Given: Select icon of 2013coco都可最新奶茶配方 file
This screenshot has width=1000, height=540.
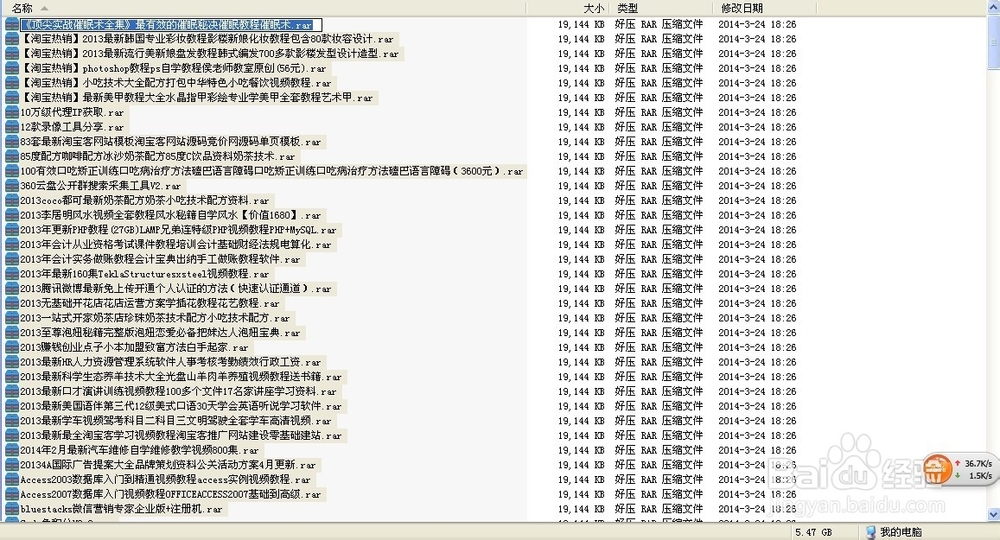Looking at the screenshot, I should (x=11, y=200).
